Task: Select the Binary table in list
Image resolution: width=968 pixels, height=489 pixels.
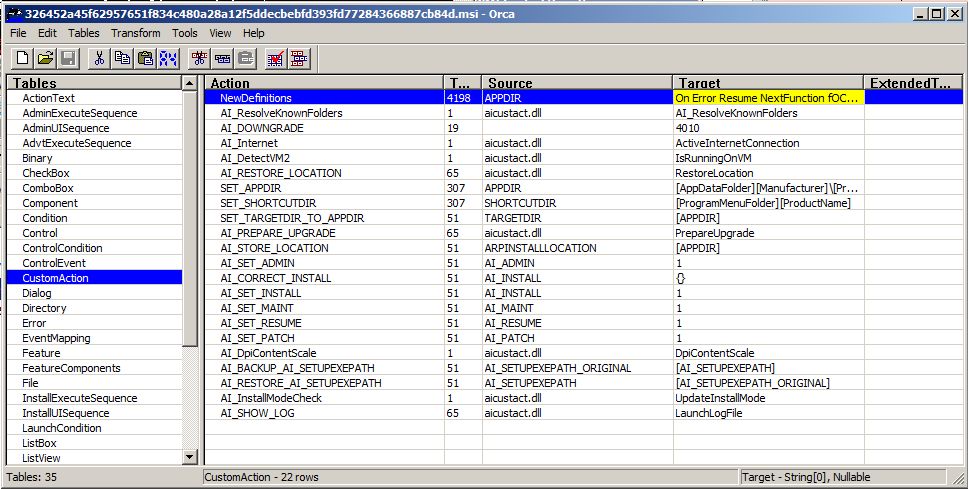Action: (37, 158)
